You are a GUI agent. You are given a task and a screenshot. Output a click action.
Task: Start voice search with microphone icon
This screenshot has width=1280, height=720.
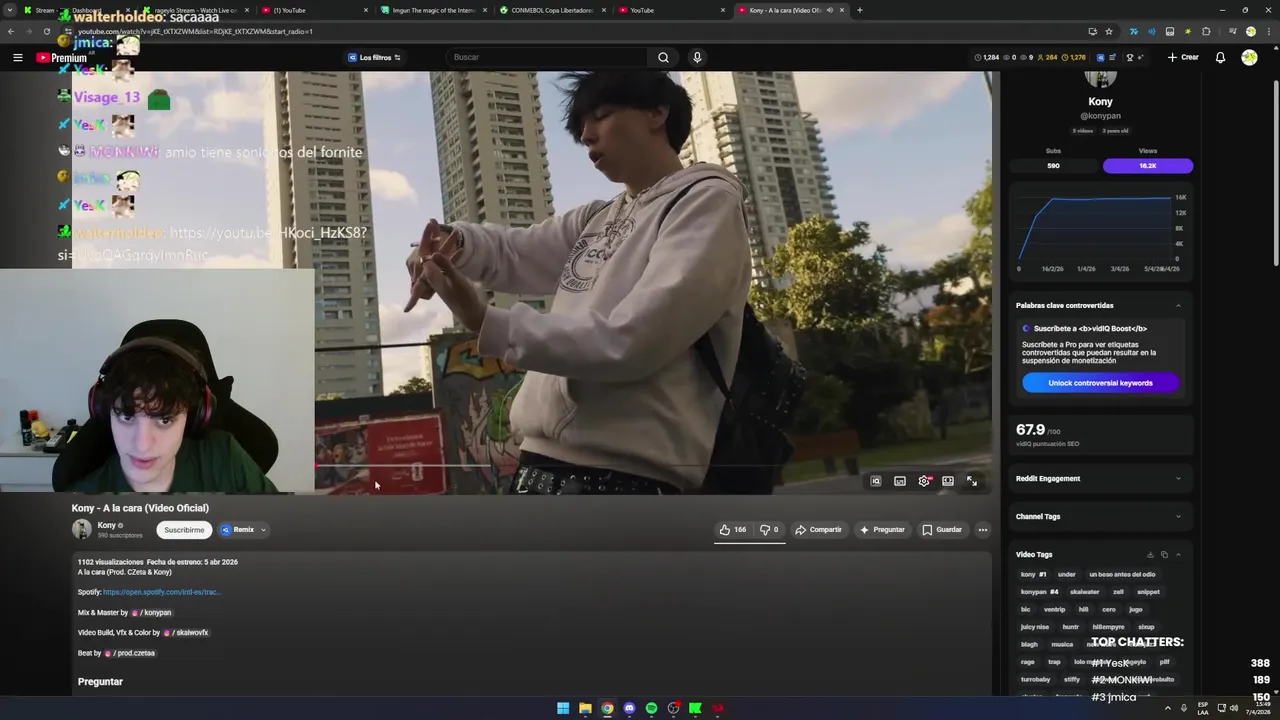697,57
